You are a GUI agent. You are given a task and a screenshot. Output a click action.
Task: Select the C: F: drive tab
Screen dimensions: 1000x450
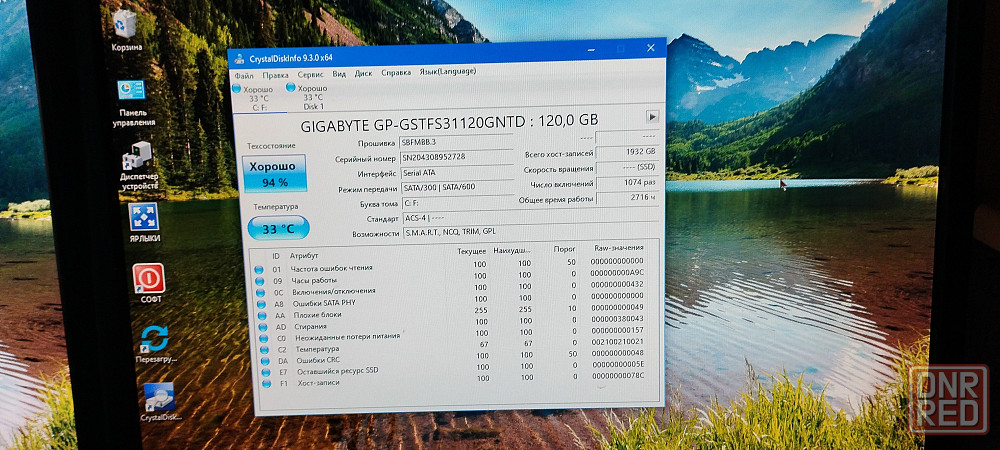(256, 98)
